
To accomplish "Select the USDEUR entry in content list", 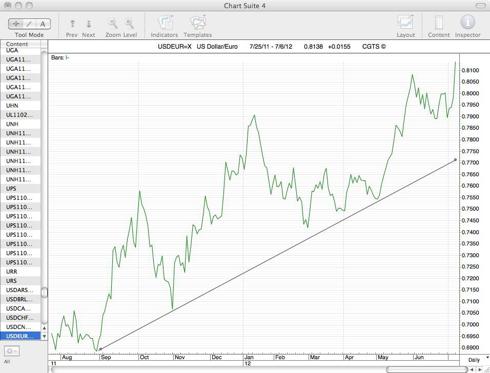I will pos(20,336).
